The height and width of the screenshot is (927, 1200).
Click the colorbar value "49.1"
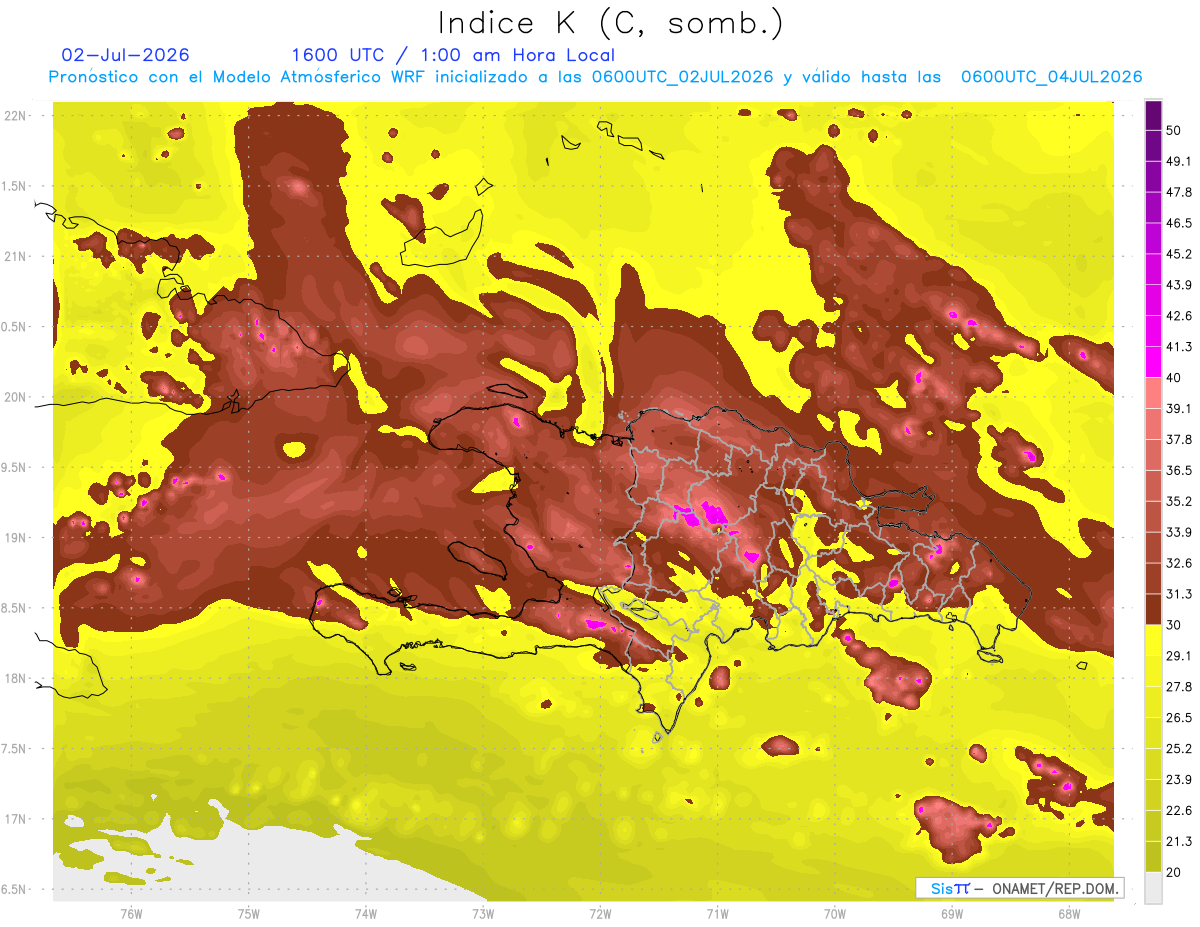pos(1178,161)
